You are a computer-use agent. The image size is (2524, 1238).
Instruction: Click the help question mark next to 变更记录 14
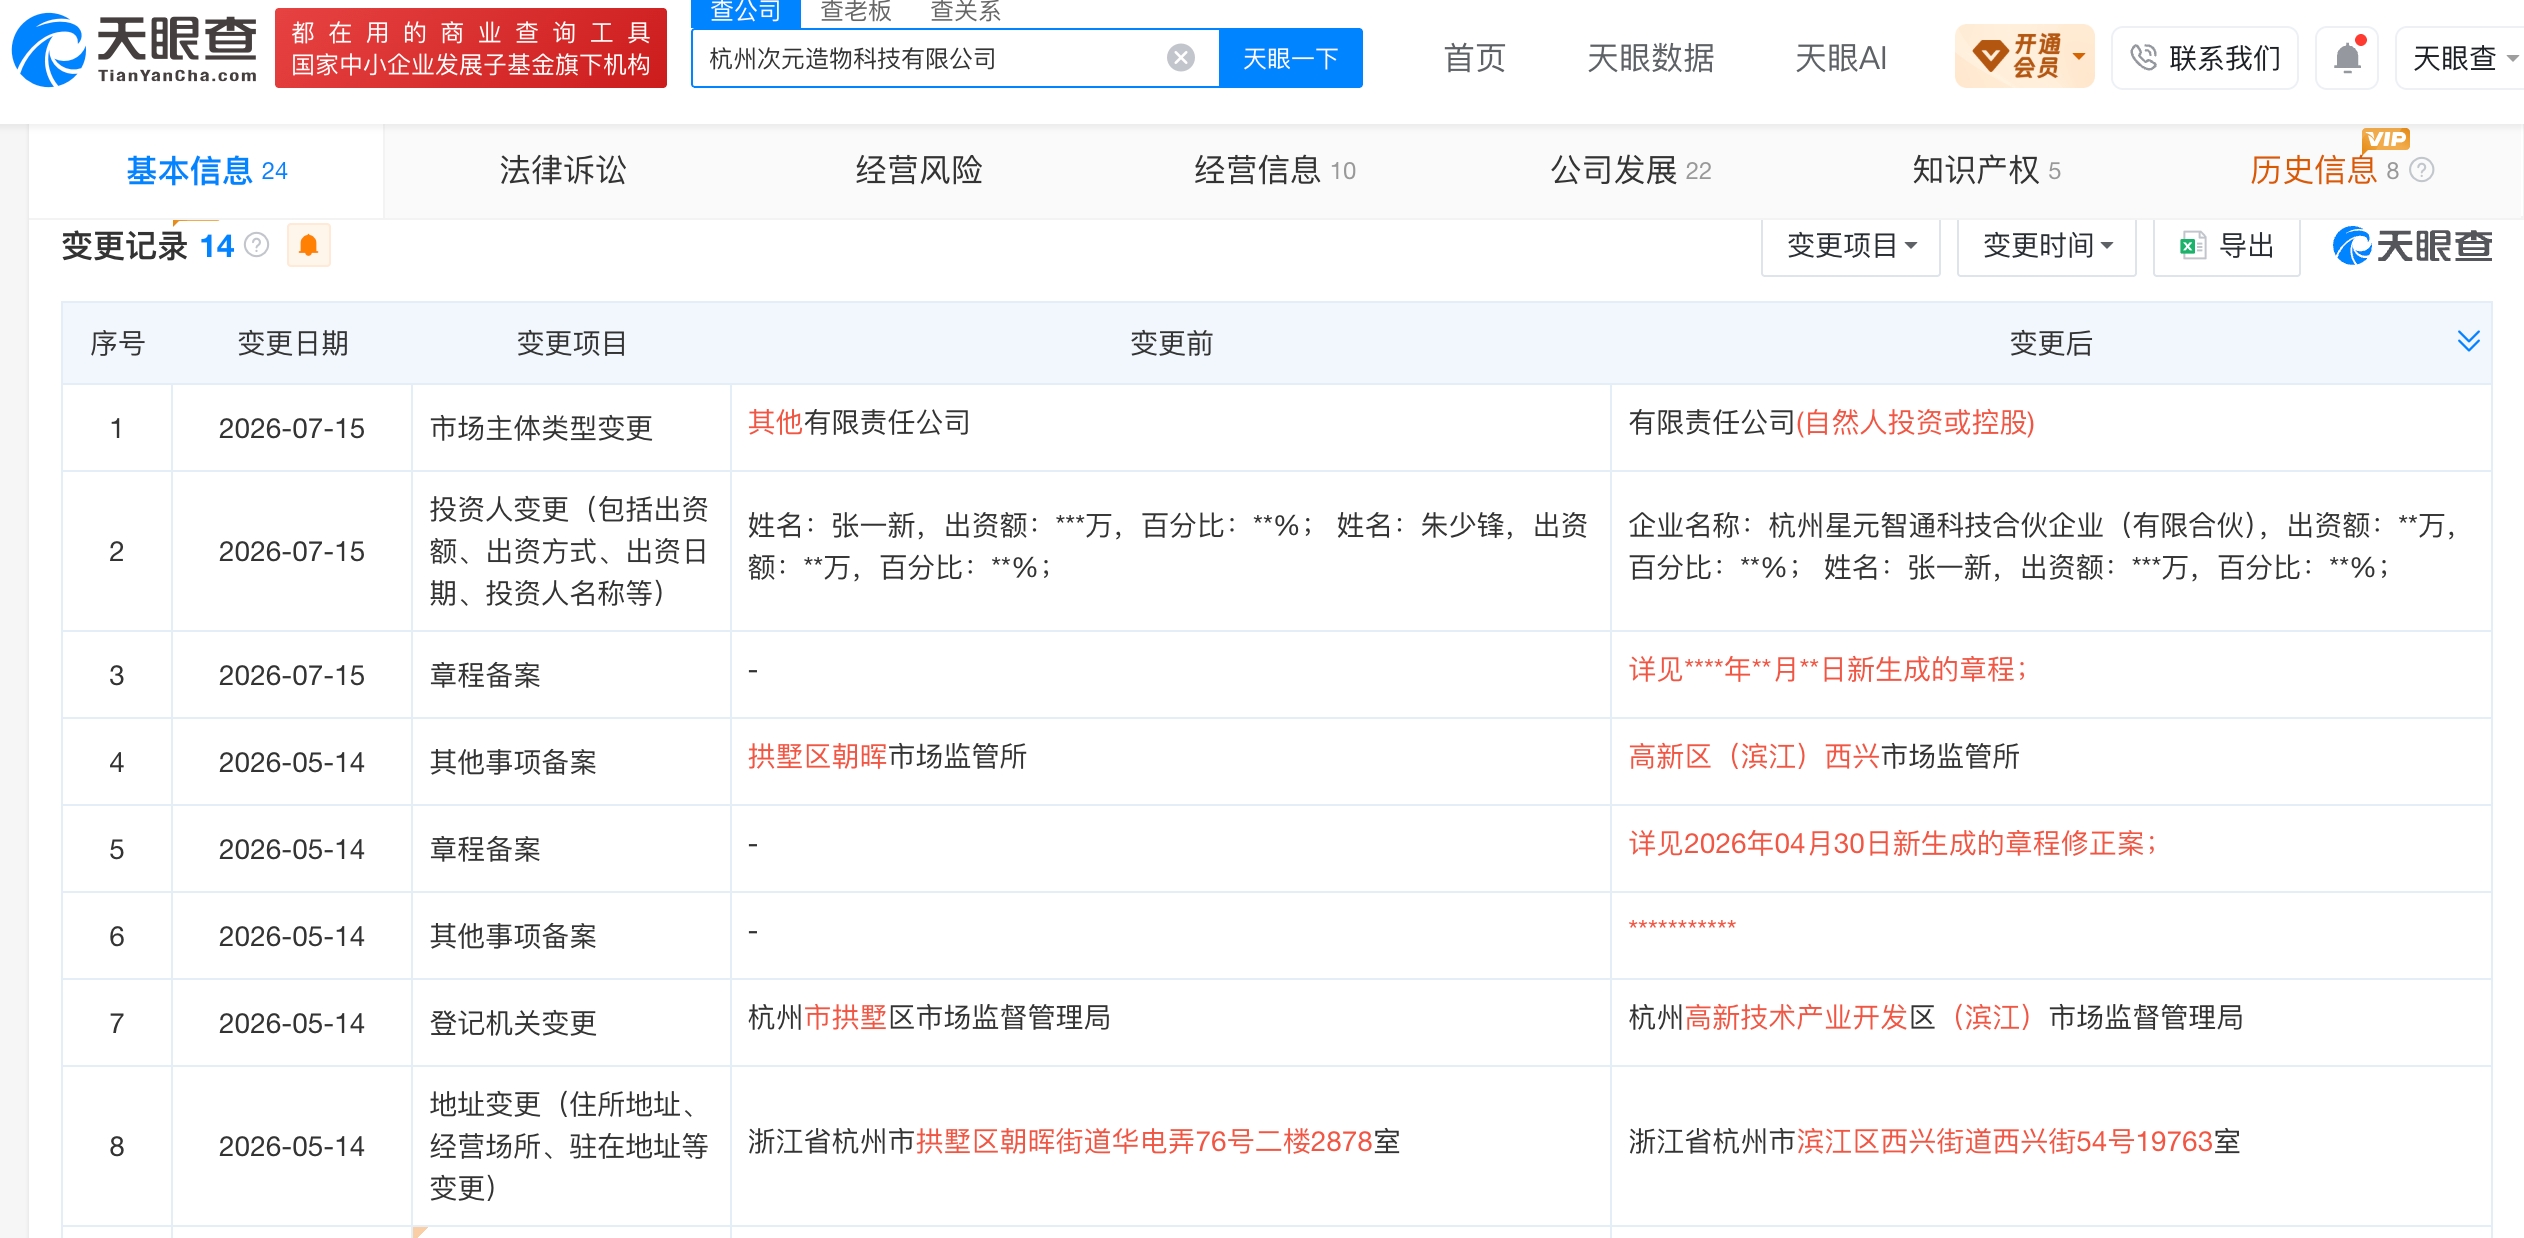pos(257,245)
